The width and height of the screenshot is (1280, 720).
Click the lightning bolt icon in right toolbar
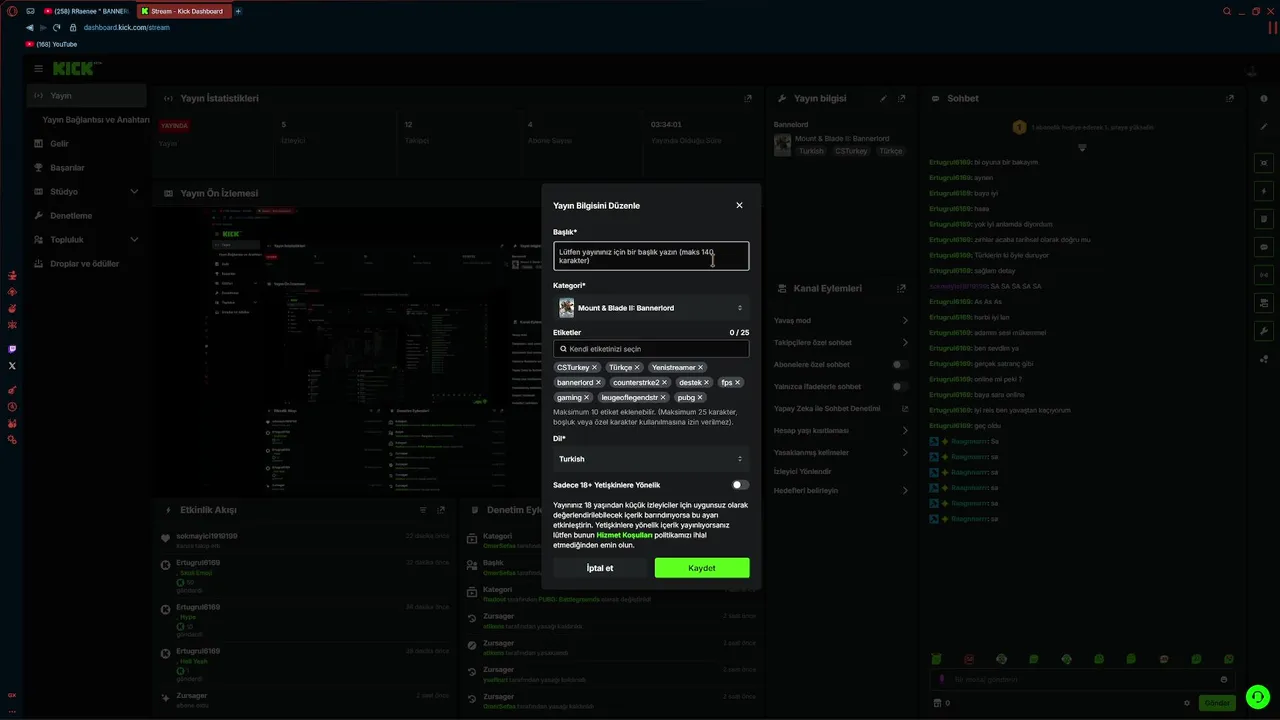click(1264, 191)
